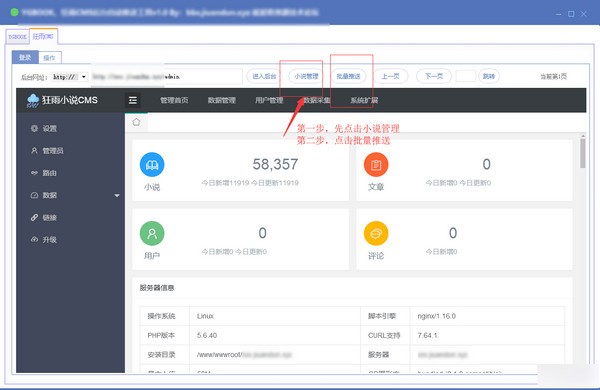
Task: Click the 路由 icon in sidebar
Action: pos(34,173)
